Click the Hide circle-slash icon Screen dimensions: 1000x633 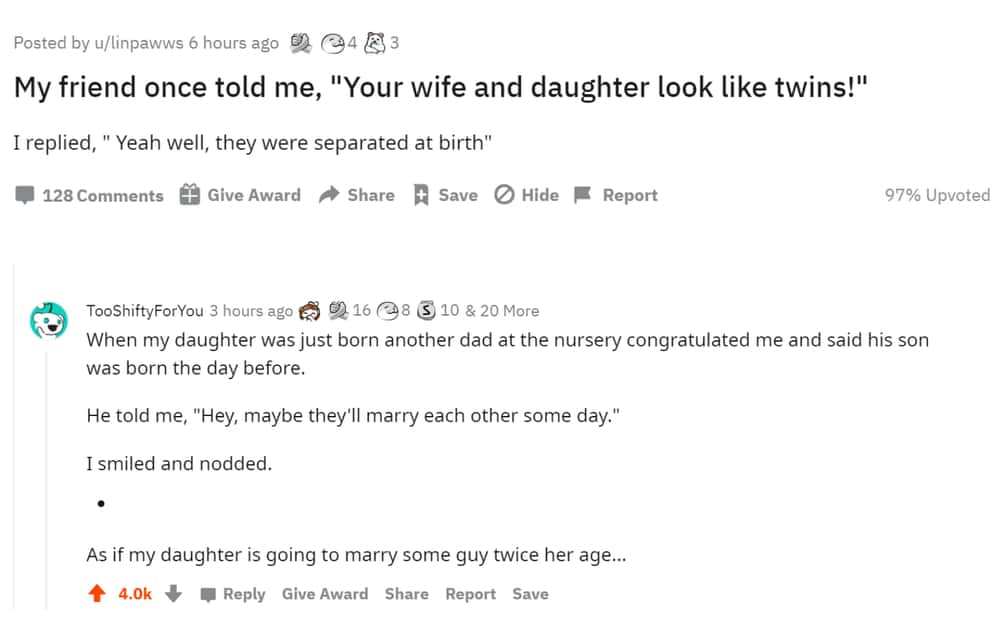point(504,194)
